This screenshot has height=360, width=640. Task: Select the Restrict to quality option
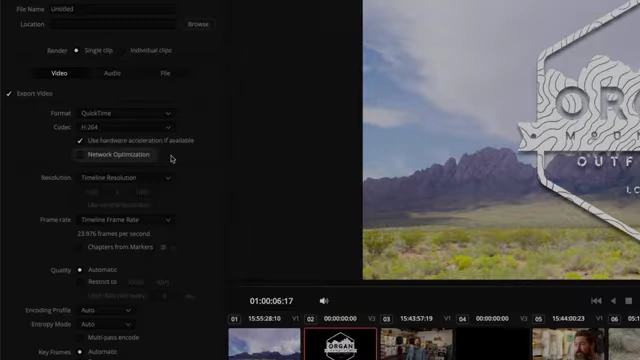click(x=80, y=282)
